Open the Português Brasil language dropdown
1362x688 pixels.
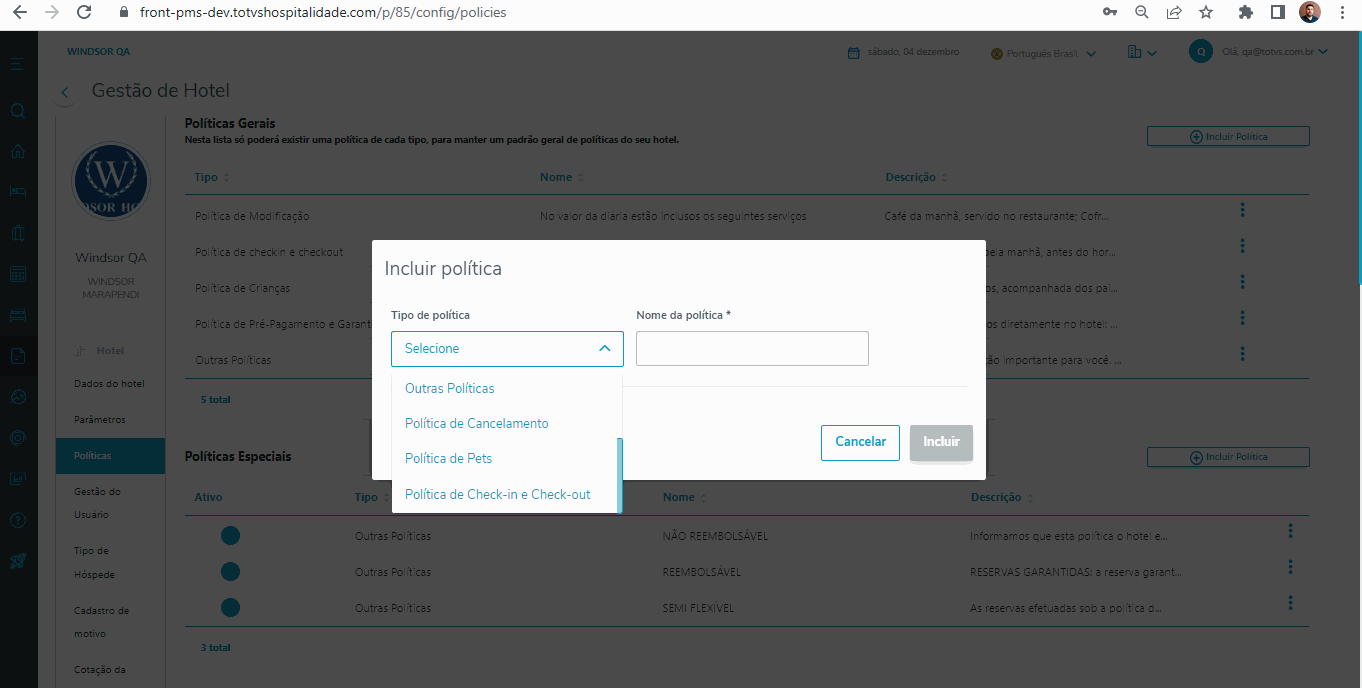click(x=1044, y=53)
